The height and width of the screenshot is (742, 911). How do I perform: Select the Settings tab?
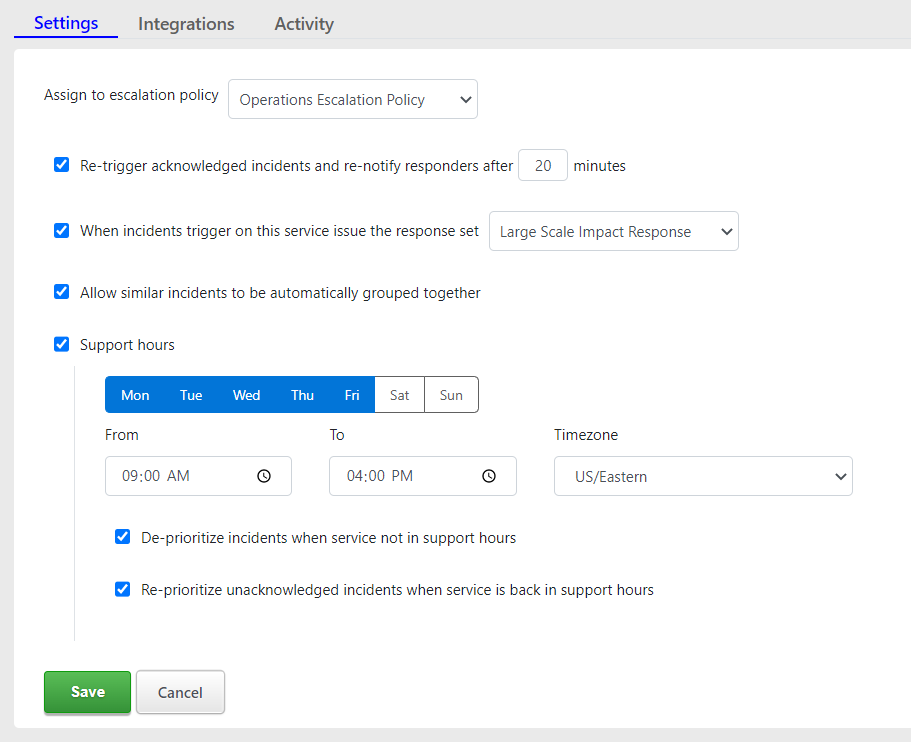(x=66, y=23)
